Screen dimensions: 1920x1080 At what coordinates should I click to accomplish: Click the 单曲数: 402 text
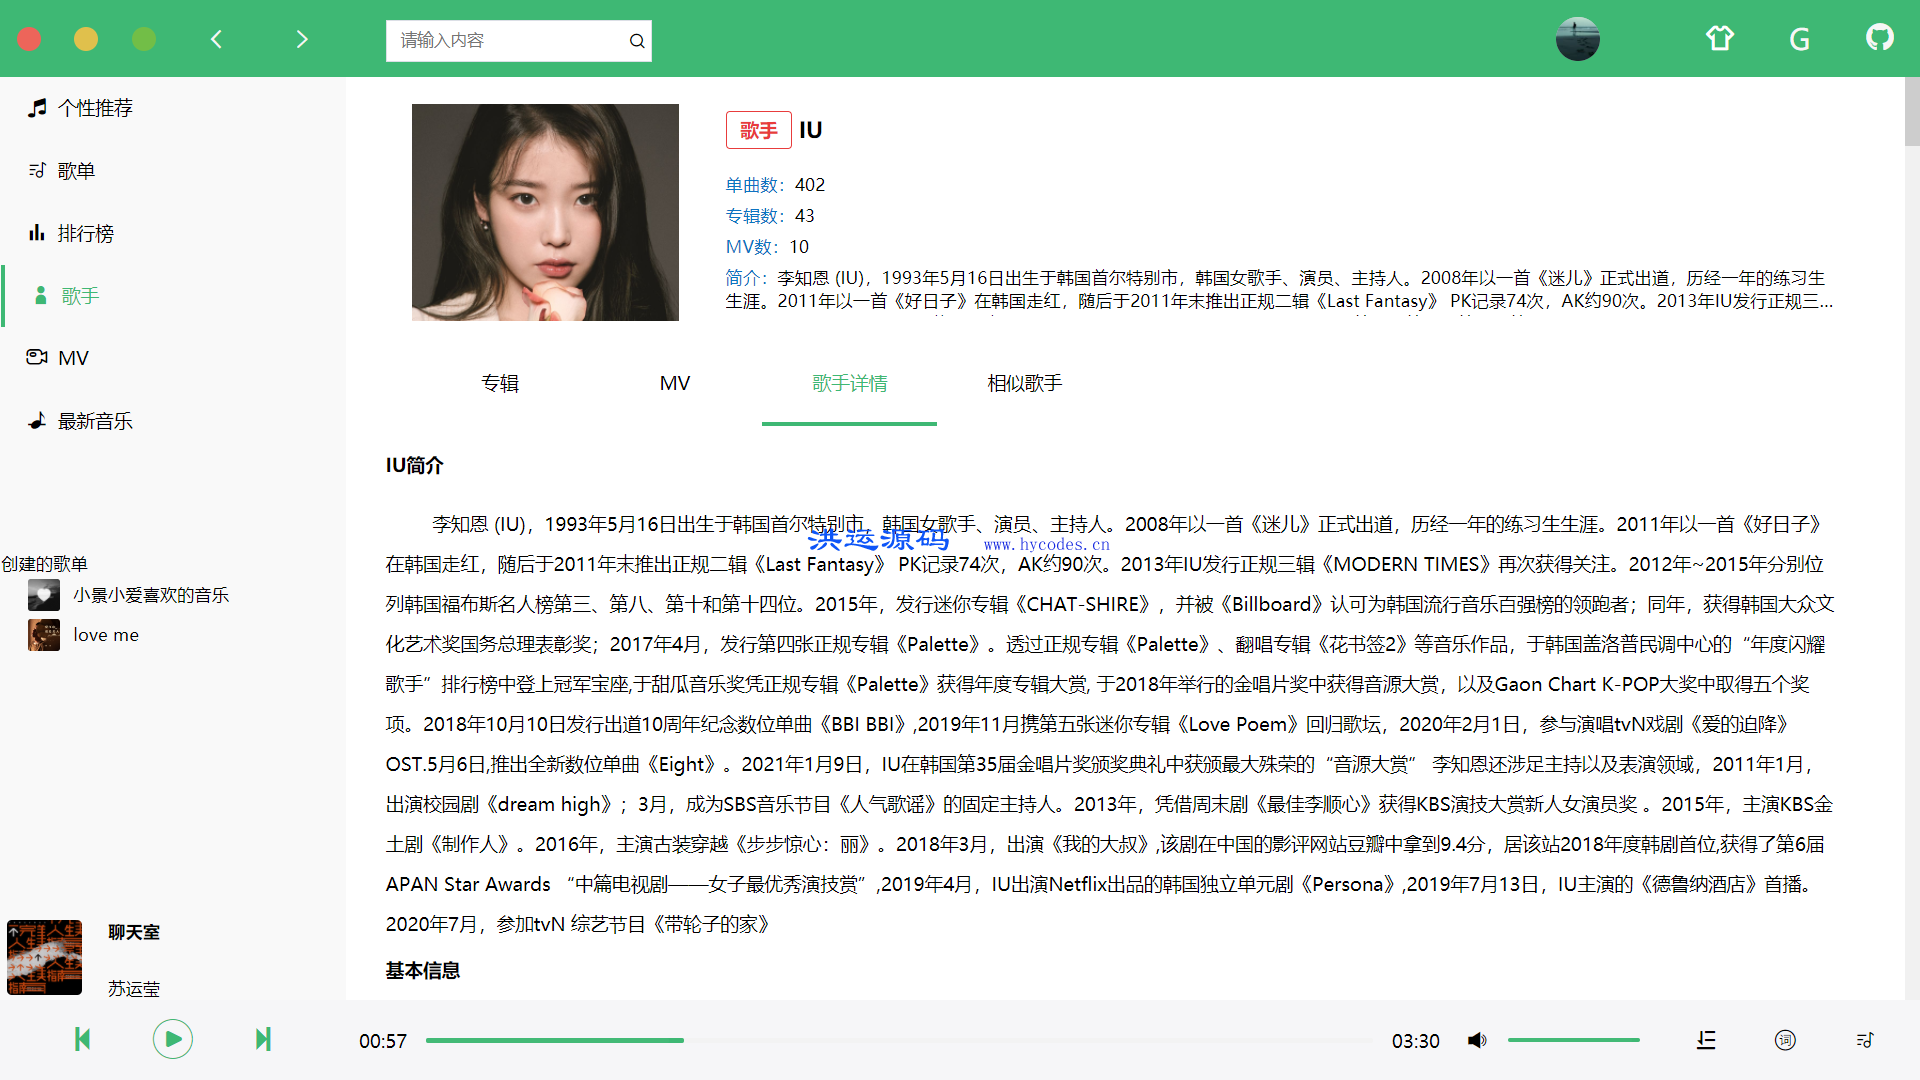click(x=775, y=185)
